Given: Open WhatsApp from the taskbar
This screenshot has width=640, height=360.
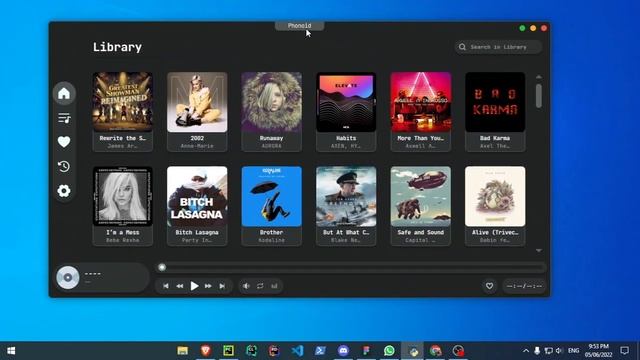Looking at the screenshot, I should click(x=389, y=351).
